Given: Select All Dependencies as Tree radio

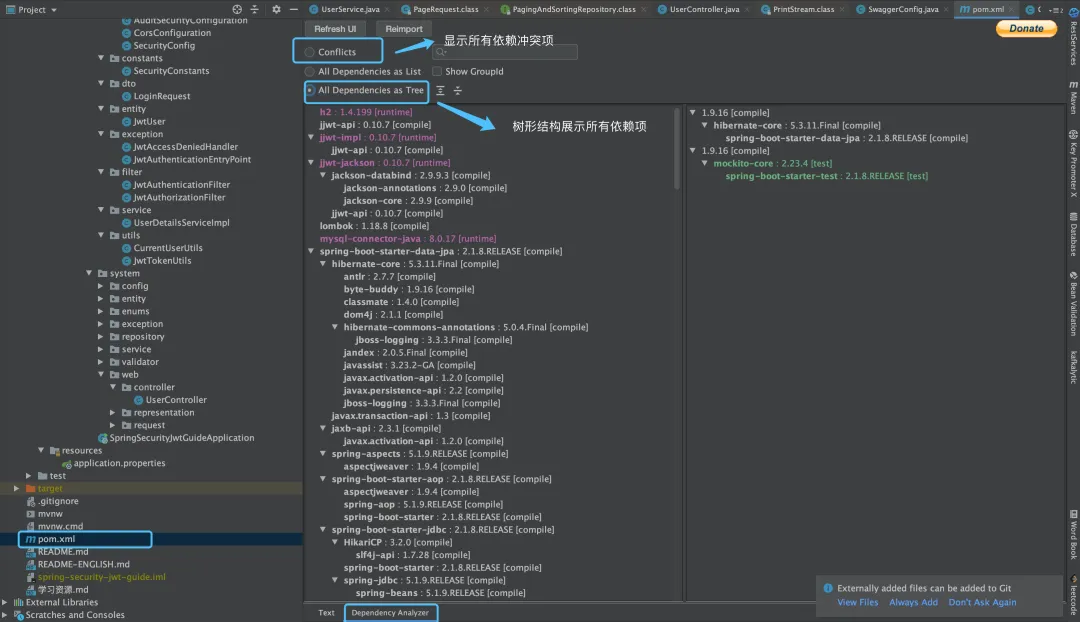Looking at the screenshot, I should 311,90.
